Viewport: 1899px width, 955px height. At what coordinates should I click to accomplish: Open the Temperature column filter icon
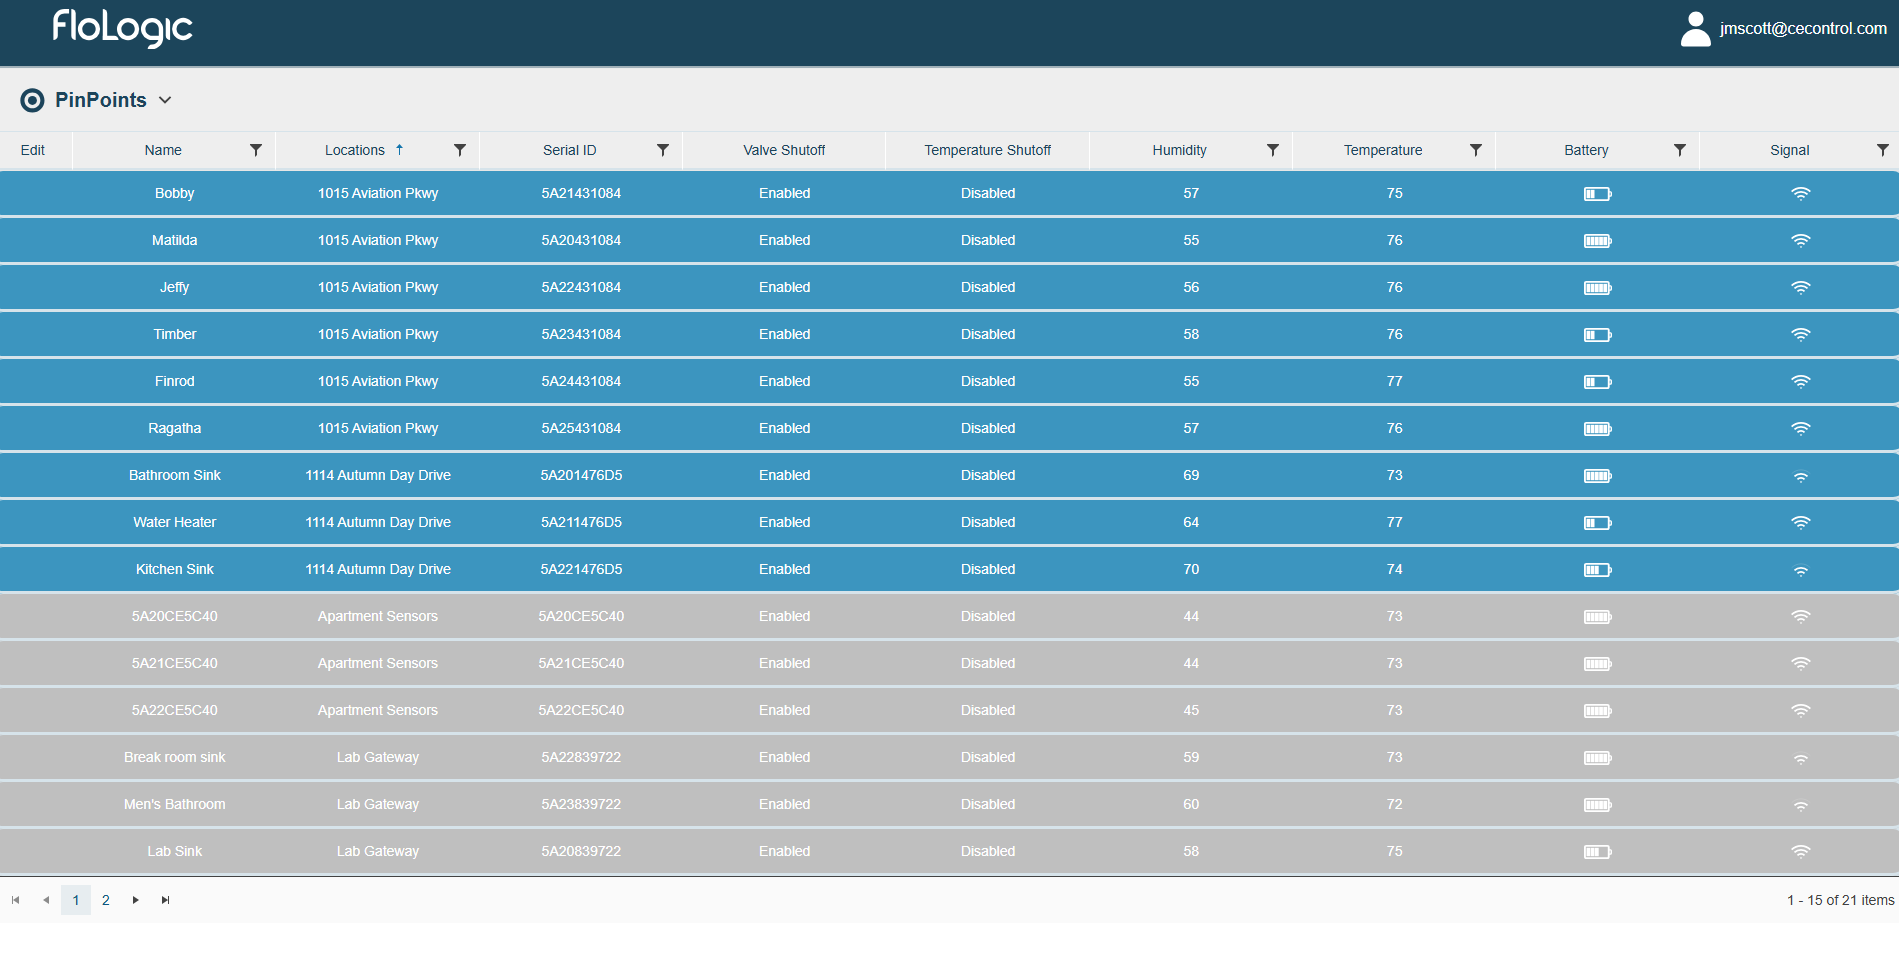[x=1476, y=150]
